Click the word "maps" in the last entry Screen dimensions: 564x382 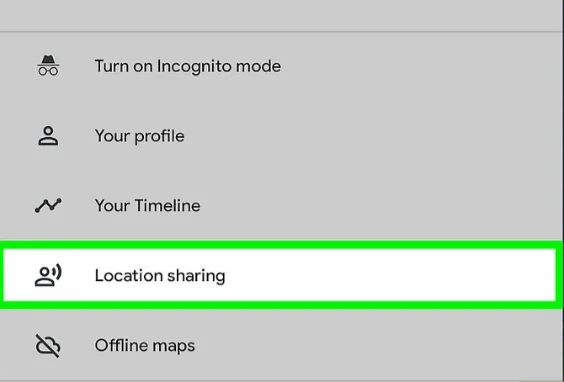(174, 347)
